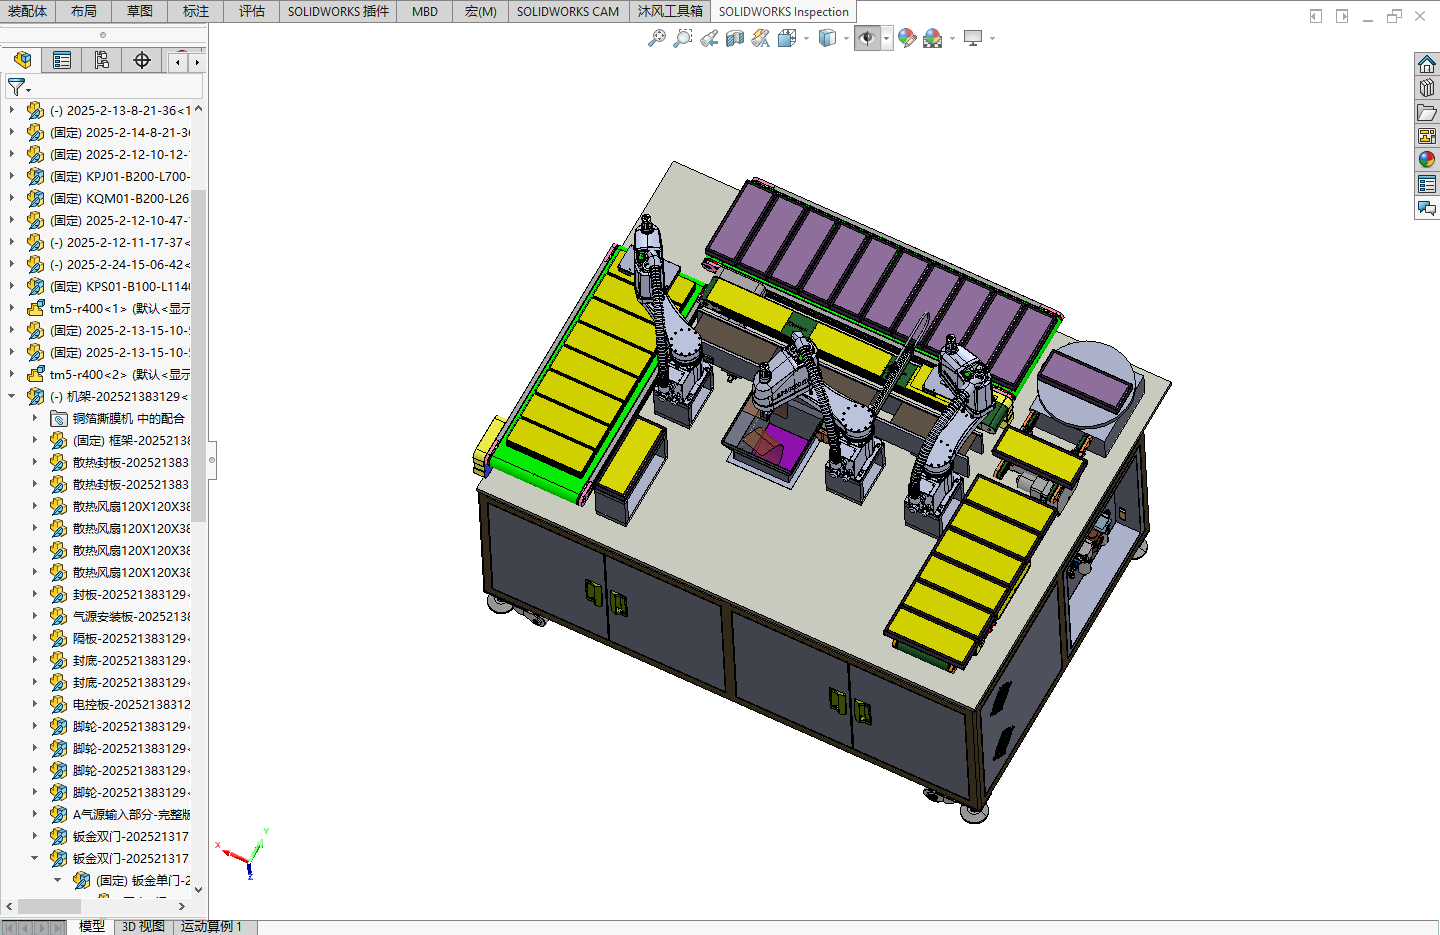Screen dimensions: 1440x935
Task: Toggle the Hide/Show Items eye button
Action: (x=867, y=38)
